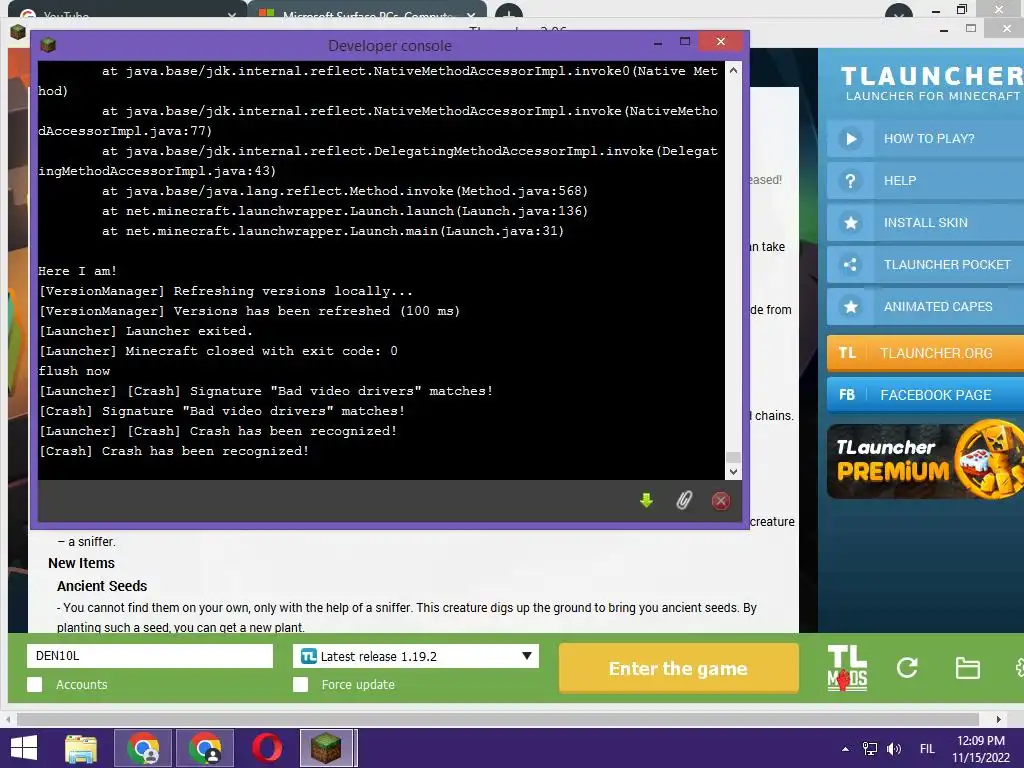Click the 'New Items' heading
Screen dimensions: 1024x768
(x=81, y=563)
